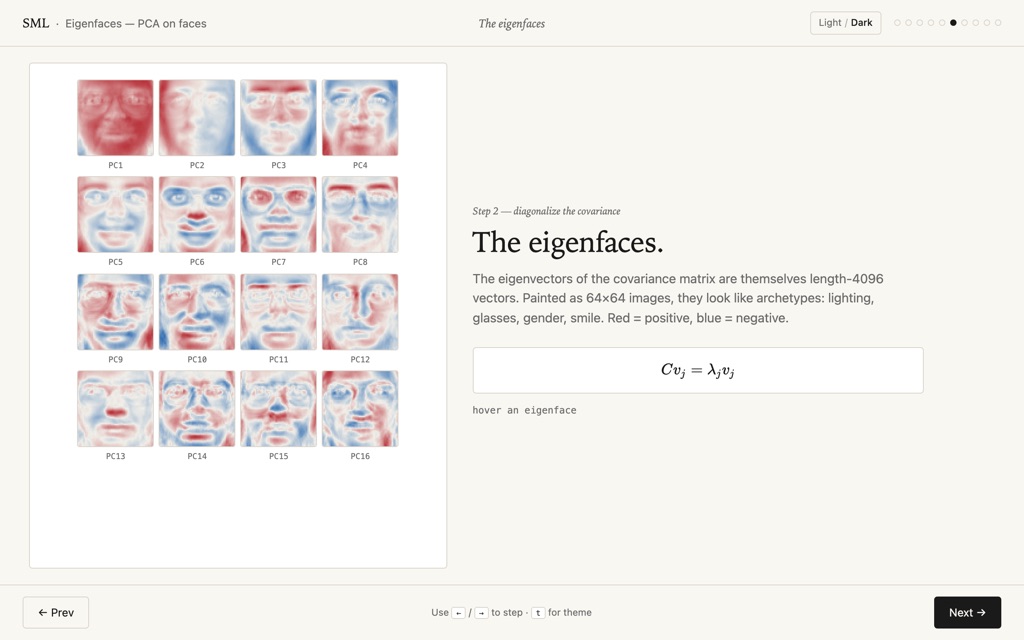This screenshot has width=1024, height=640.
Task: Click the Cv = λv formula box
Action: tap(698, 370)
